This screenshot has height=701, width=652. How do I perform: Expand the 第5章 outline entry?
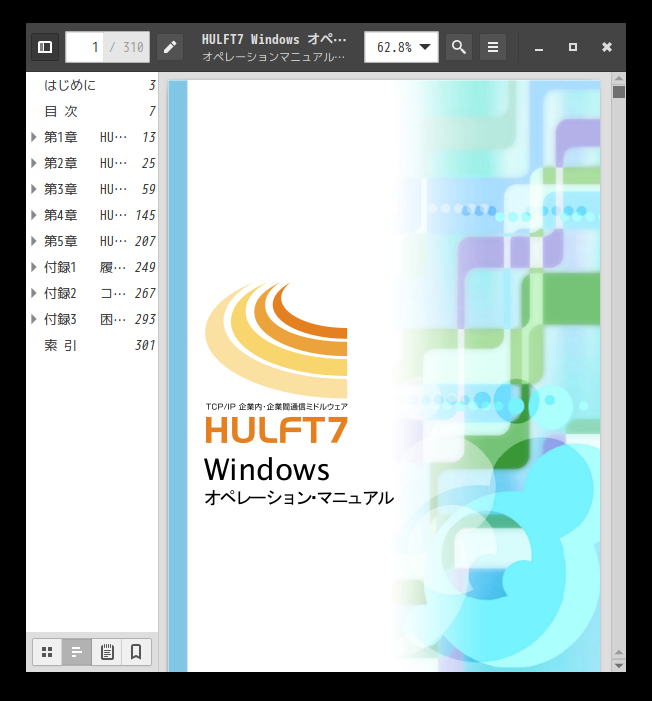coord(34,241)
